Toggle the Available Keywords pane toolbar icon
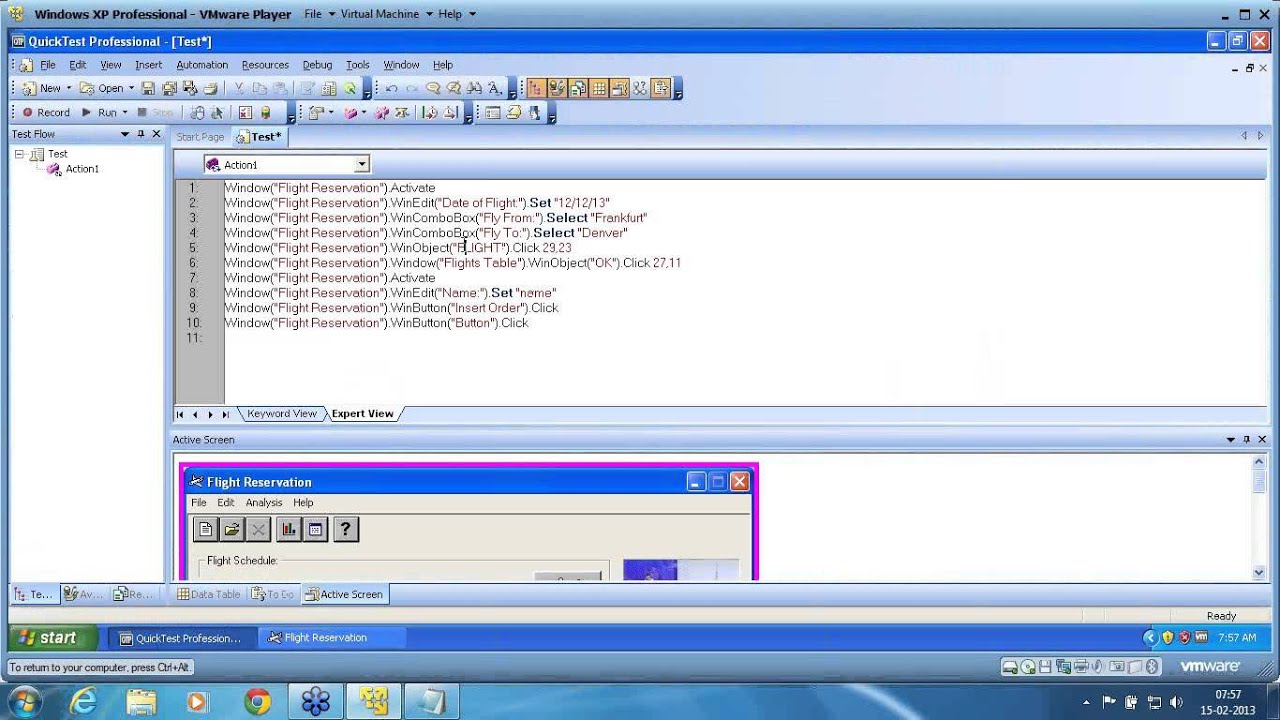The width and height of the screenshot is (1280, 720). (x=557, y=88)
